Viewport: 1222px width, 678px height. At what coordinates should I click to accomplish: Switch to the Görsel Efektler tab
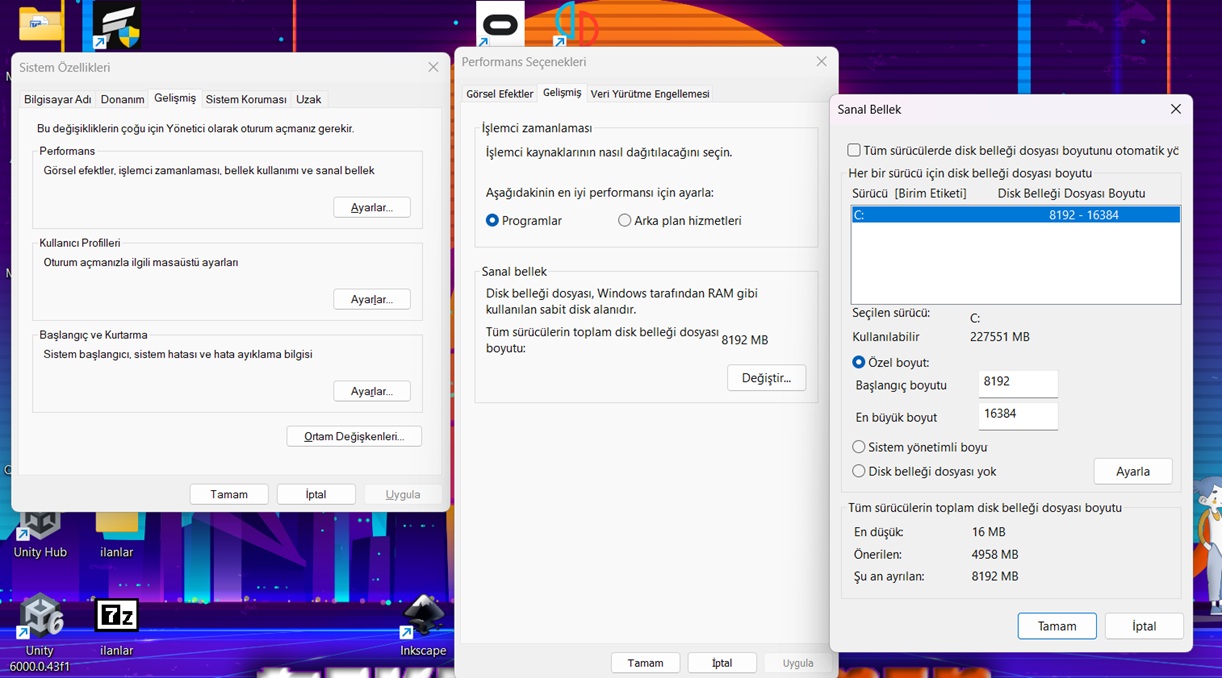(500, 94)
